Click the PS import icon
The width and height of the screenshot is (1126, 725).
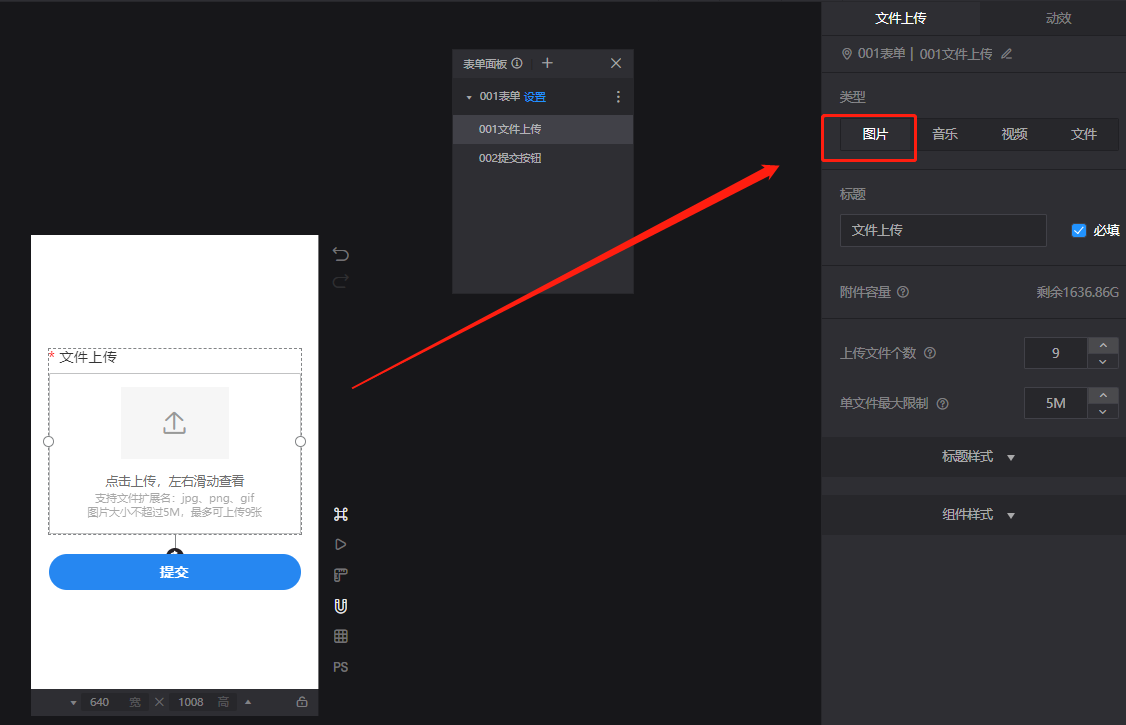[x=340, y=667]
